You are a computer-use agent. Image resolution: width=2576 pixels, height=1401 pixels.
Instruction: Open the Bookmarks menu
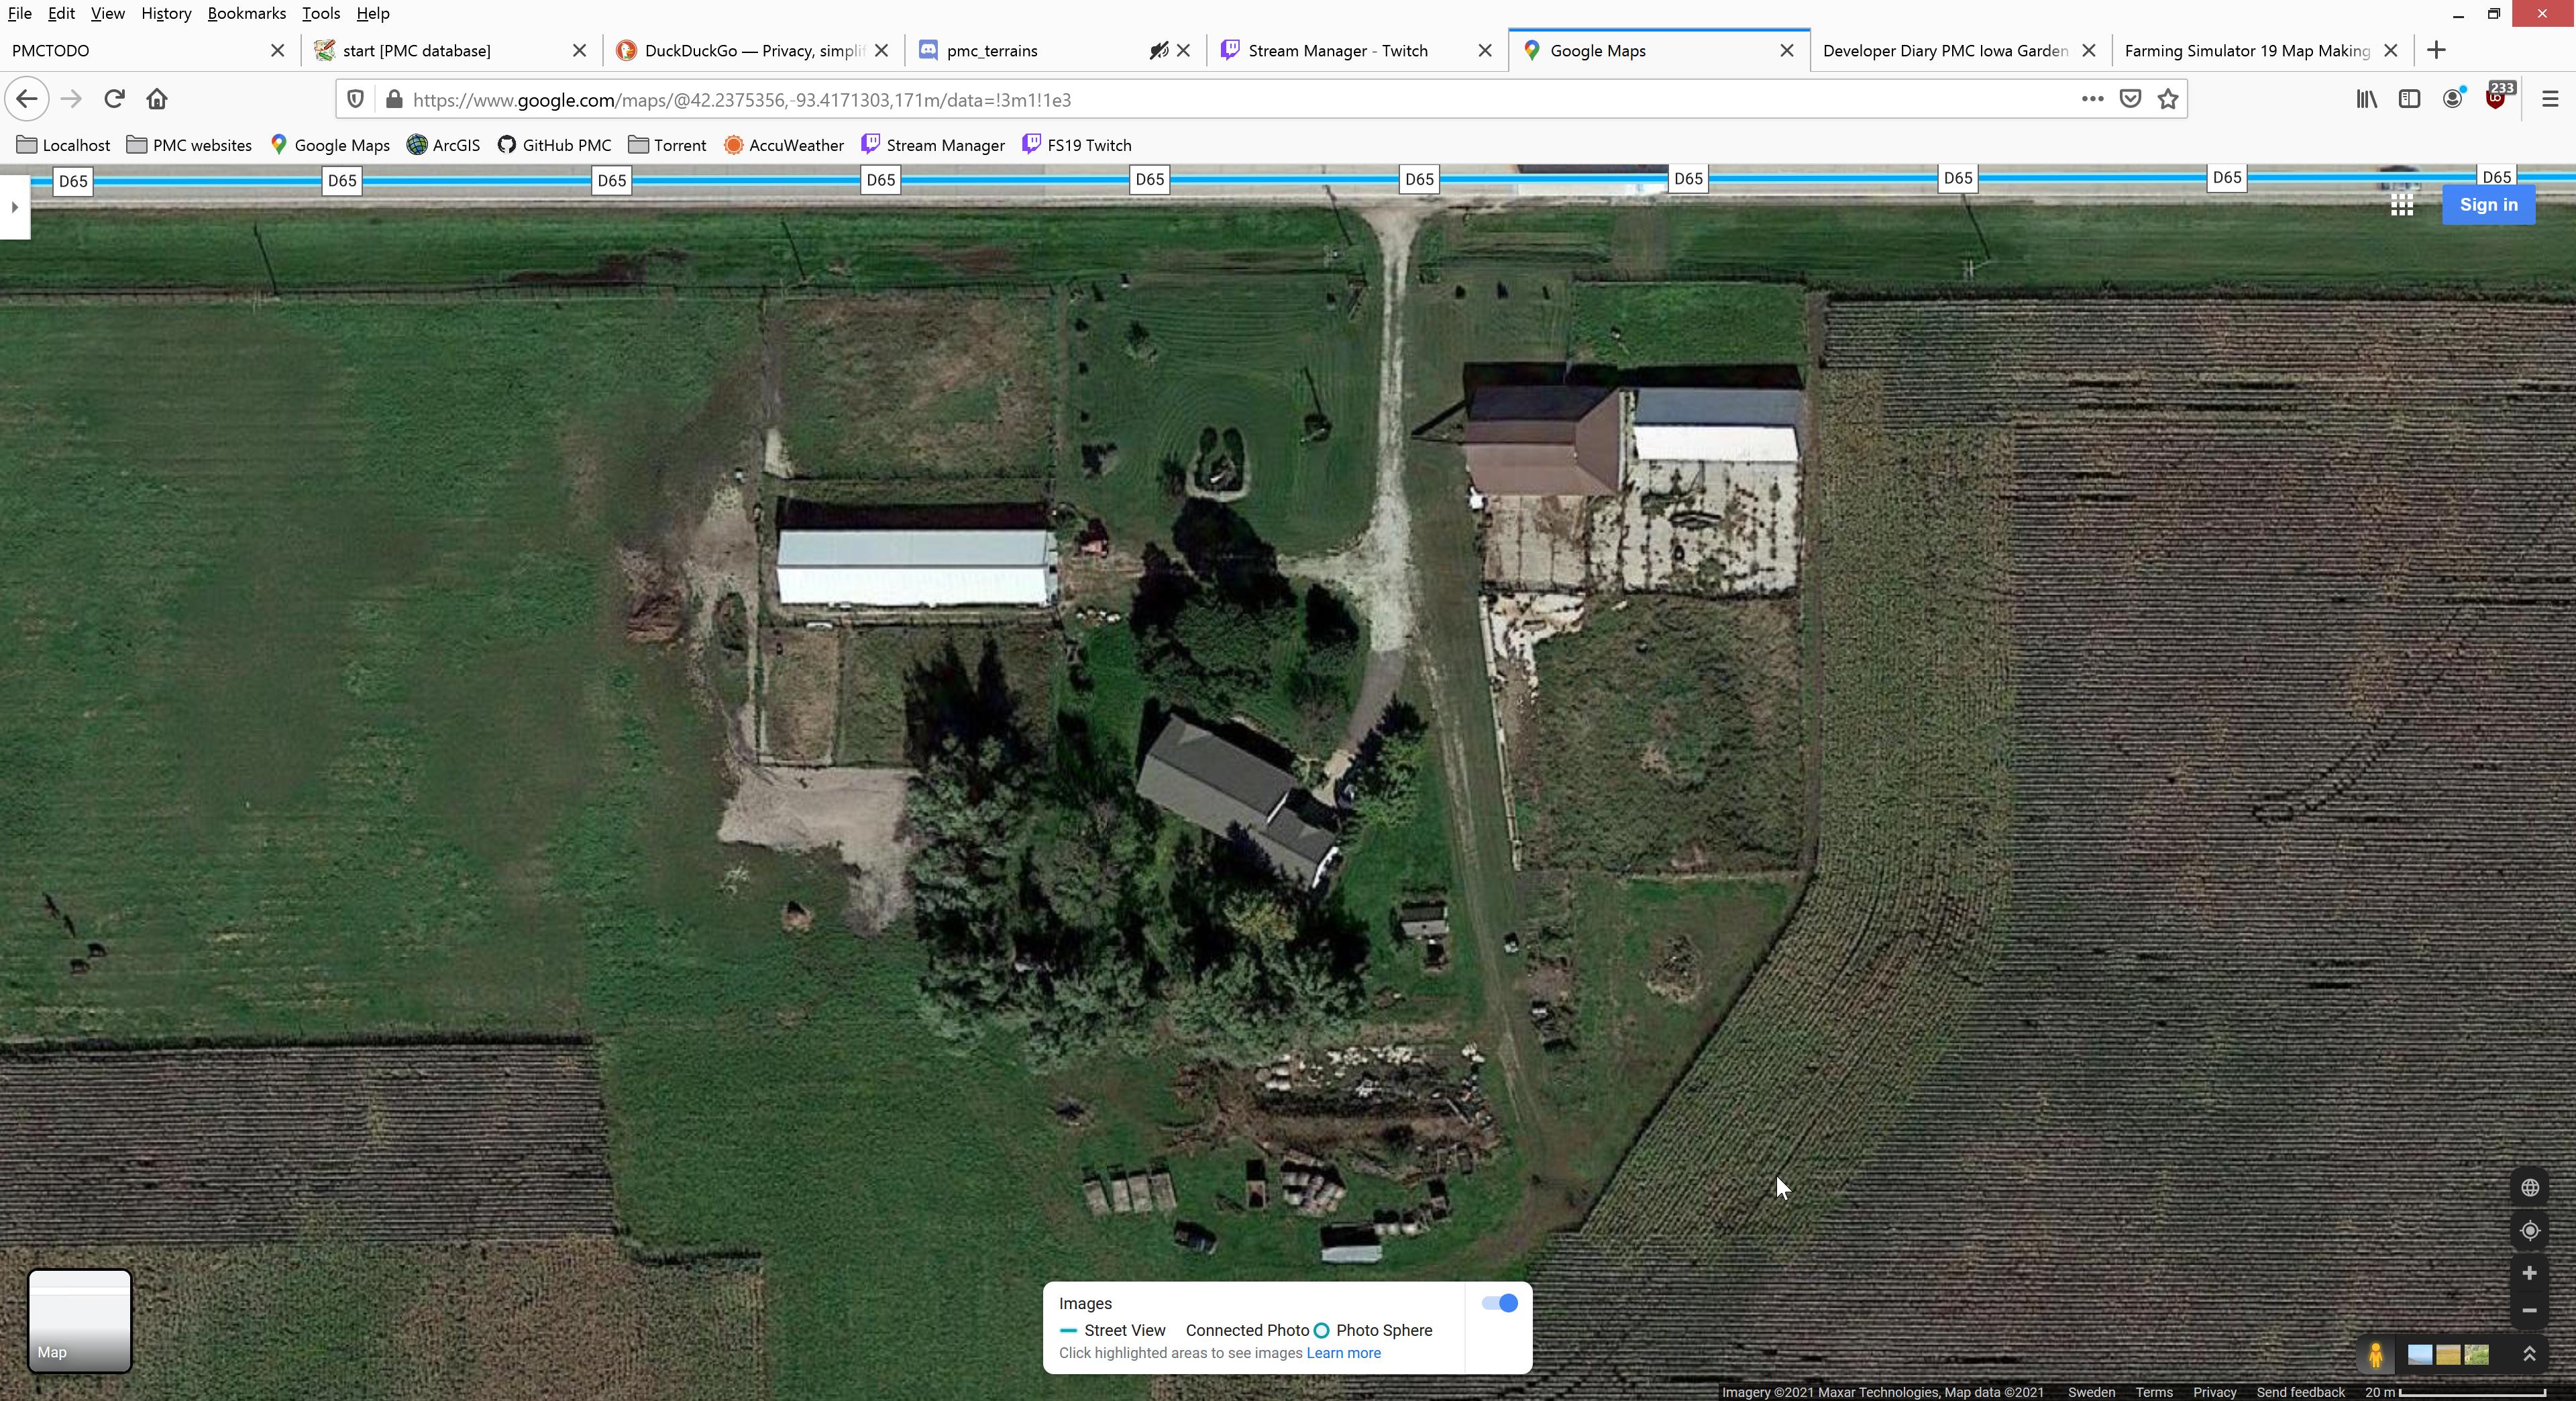point(246,13)
